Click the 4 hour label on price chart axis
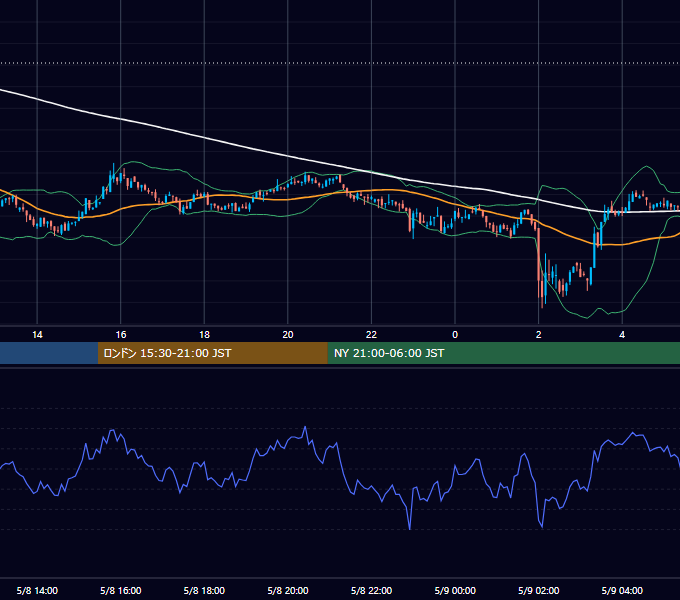This screenshot has width=680, height=600. click(622, 335)
